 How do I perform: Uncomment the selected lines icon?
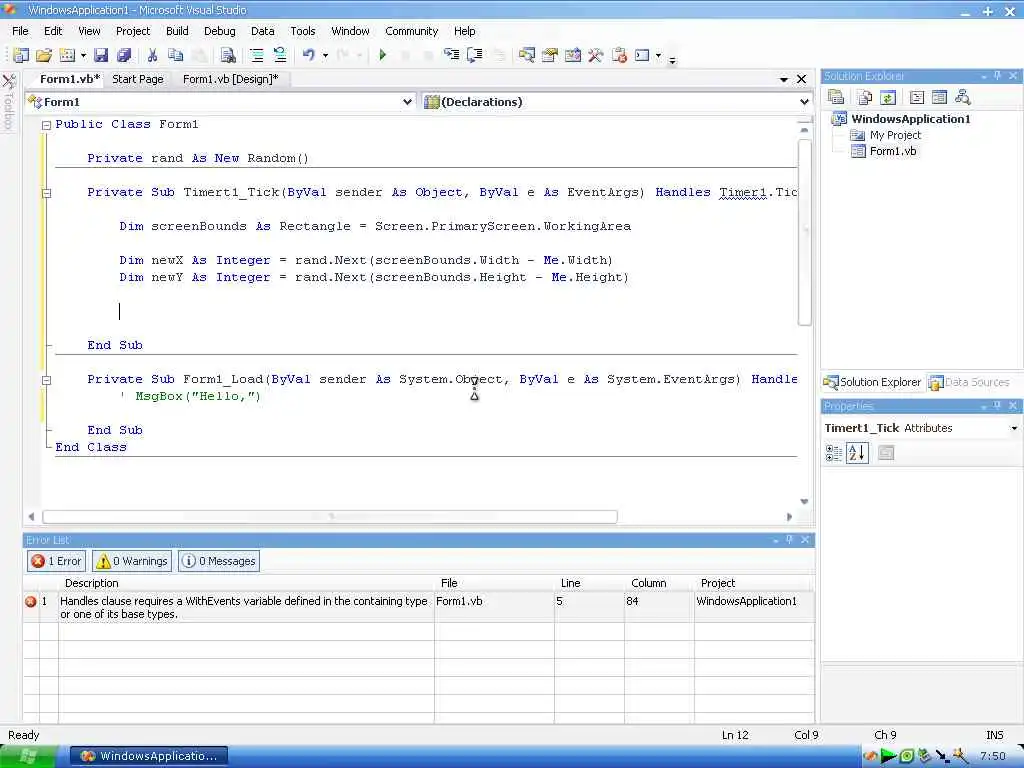[x=280, y=56]
